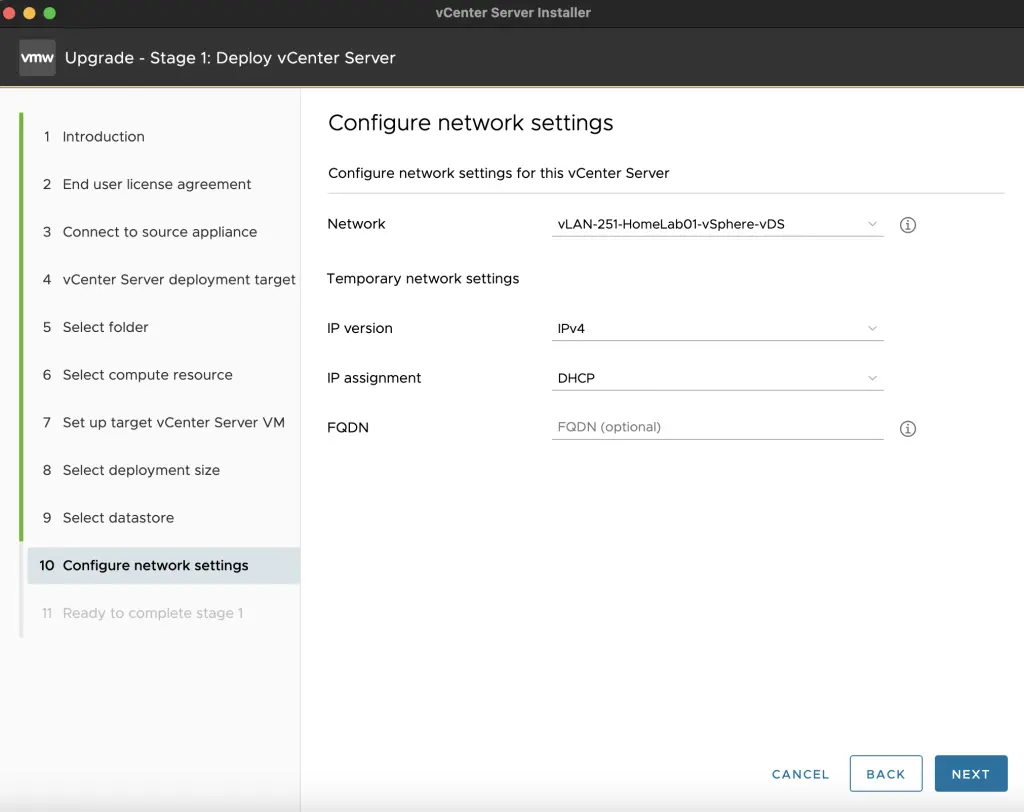The image size is (1024, 812).
Task: Click CANCEL to abort the upgrade
Action: coord(799,773)
